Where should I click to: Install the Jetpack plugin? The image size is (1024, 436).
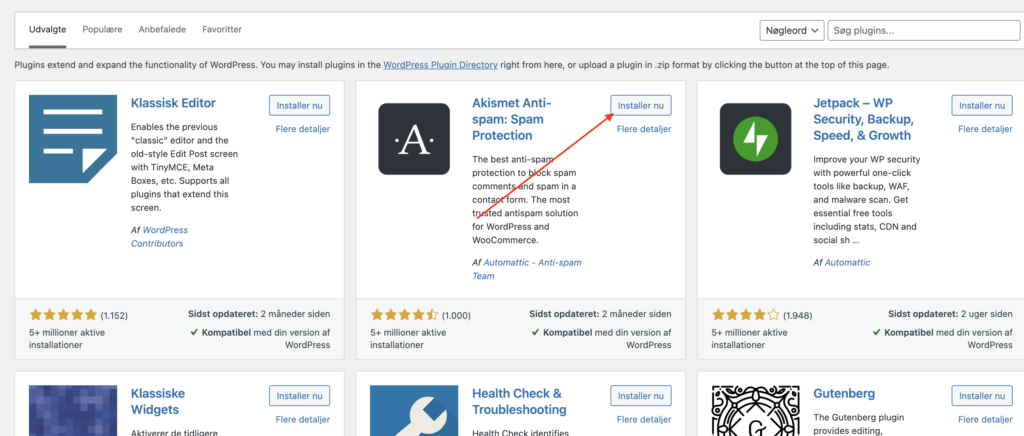[x=982, y=105]
